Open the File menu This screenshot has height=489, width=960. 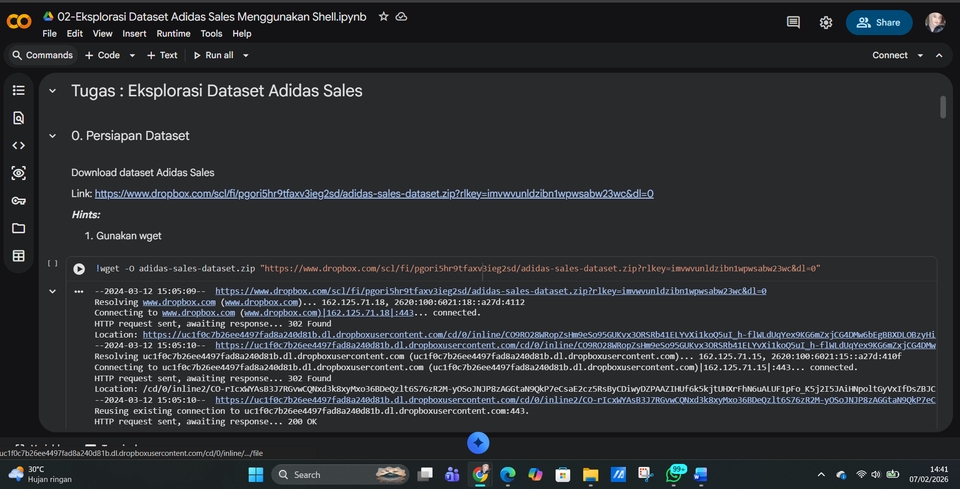tap(50, 34)
